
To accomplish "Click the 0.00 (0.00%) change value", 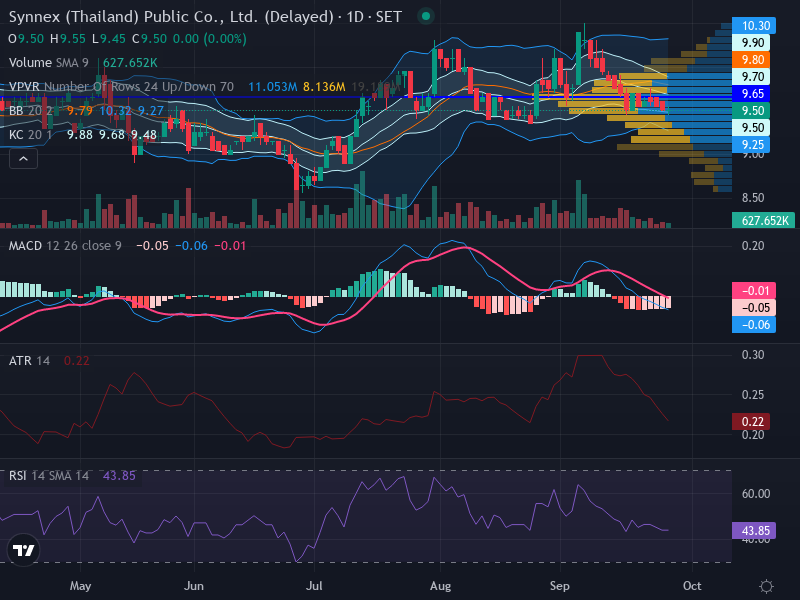I will pyautogui.click(x=210, y=39).
